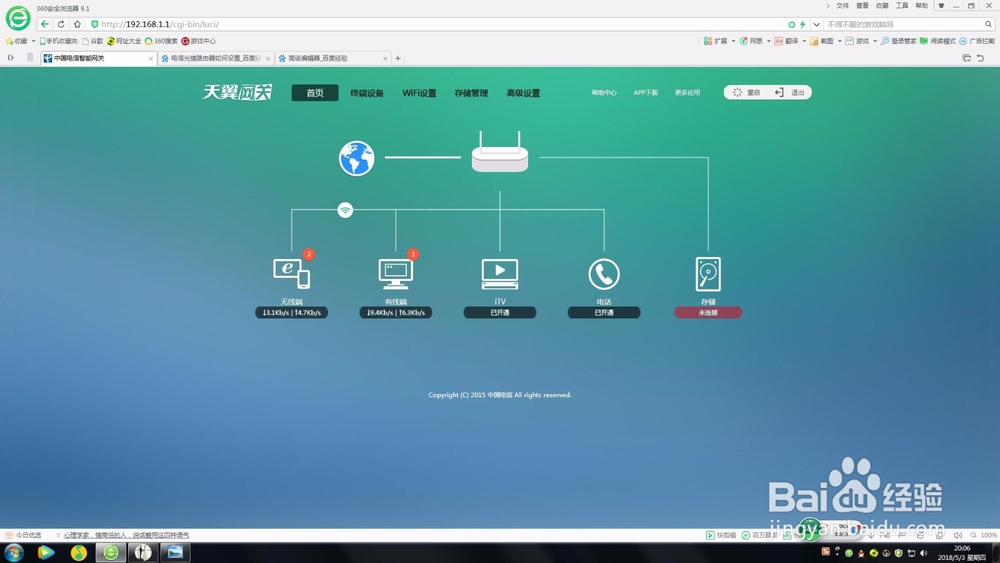The image size is (1000, 563).
Task: Open the 帮助中心 link
Action: [604, 92]
